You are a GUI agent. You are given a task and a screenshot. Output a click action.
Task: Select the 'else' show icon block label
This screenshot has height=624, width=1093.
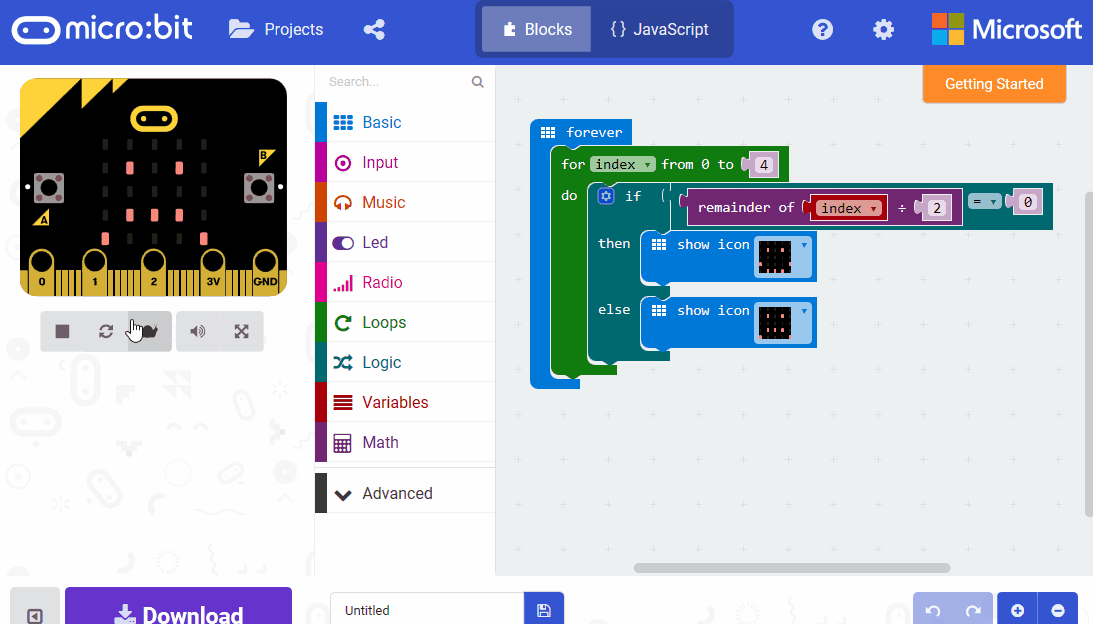click(x=713, y=311)
